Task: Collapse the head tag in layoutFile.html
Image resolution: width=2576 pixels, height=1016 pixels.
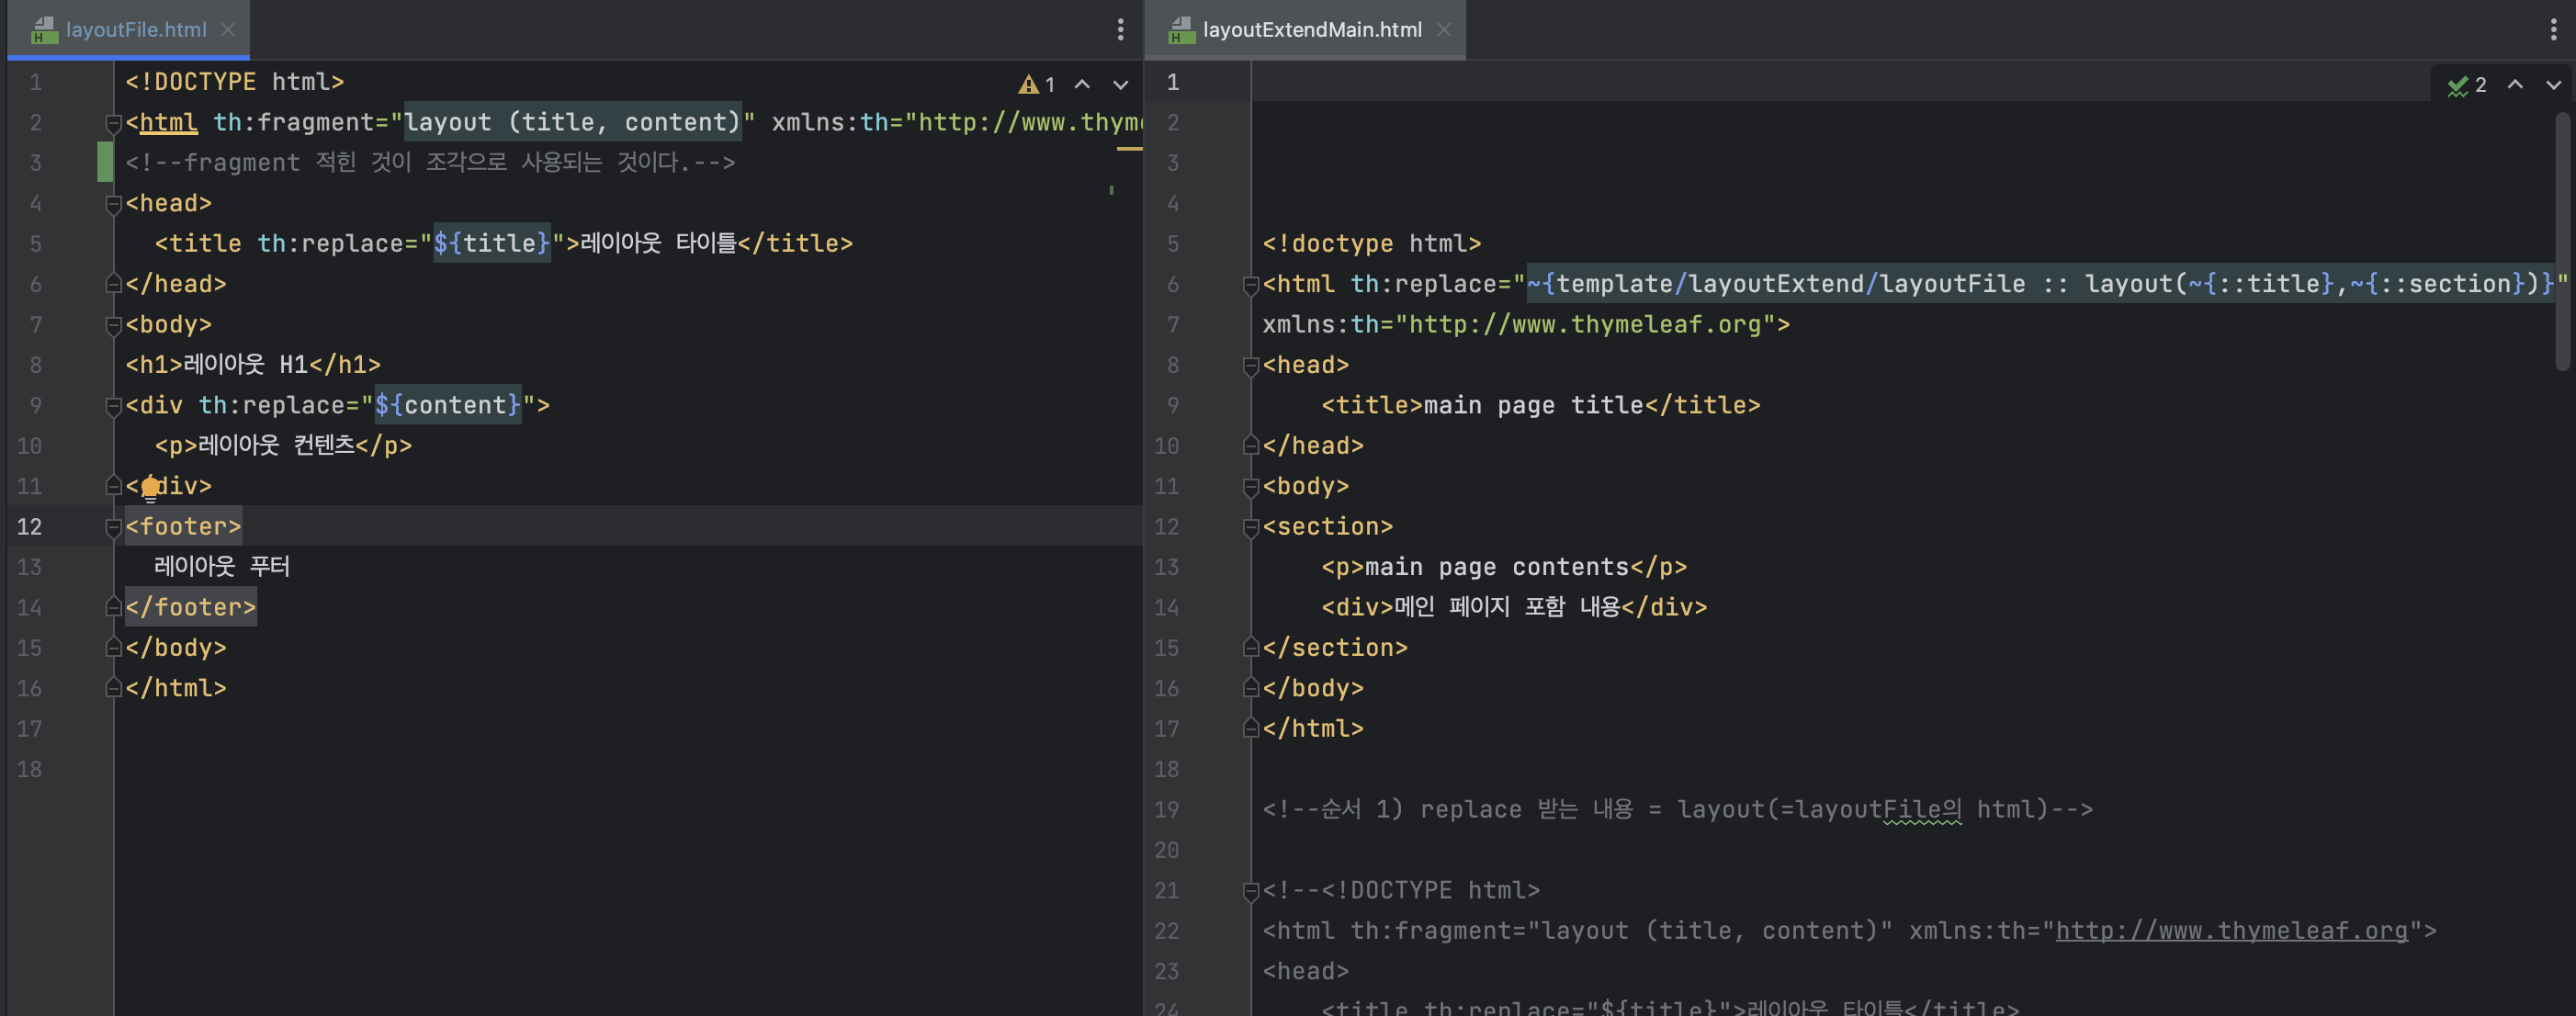Action: click(x=113, y=204)
